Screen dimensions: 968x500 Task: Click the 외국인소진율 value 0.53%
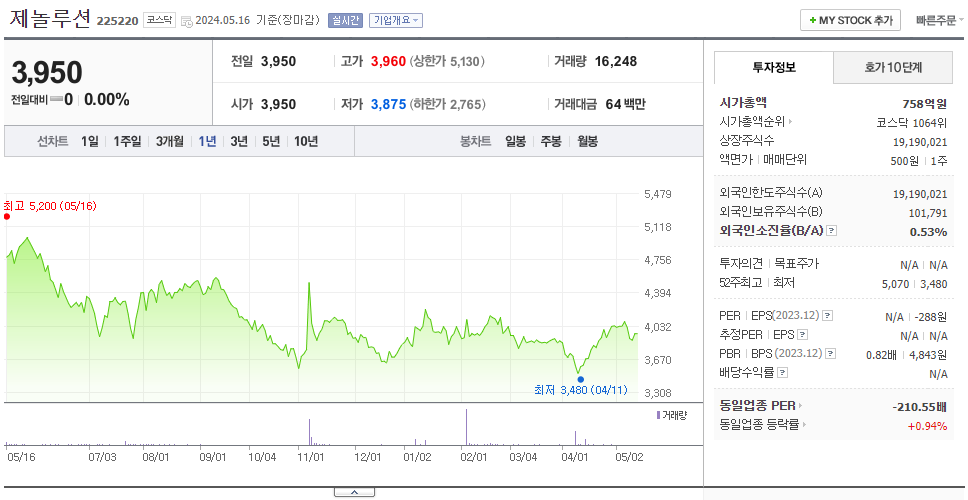tap(929, 232)
